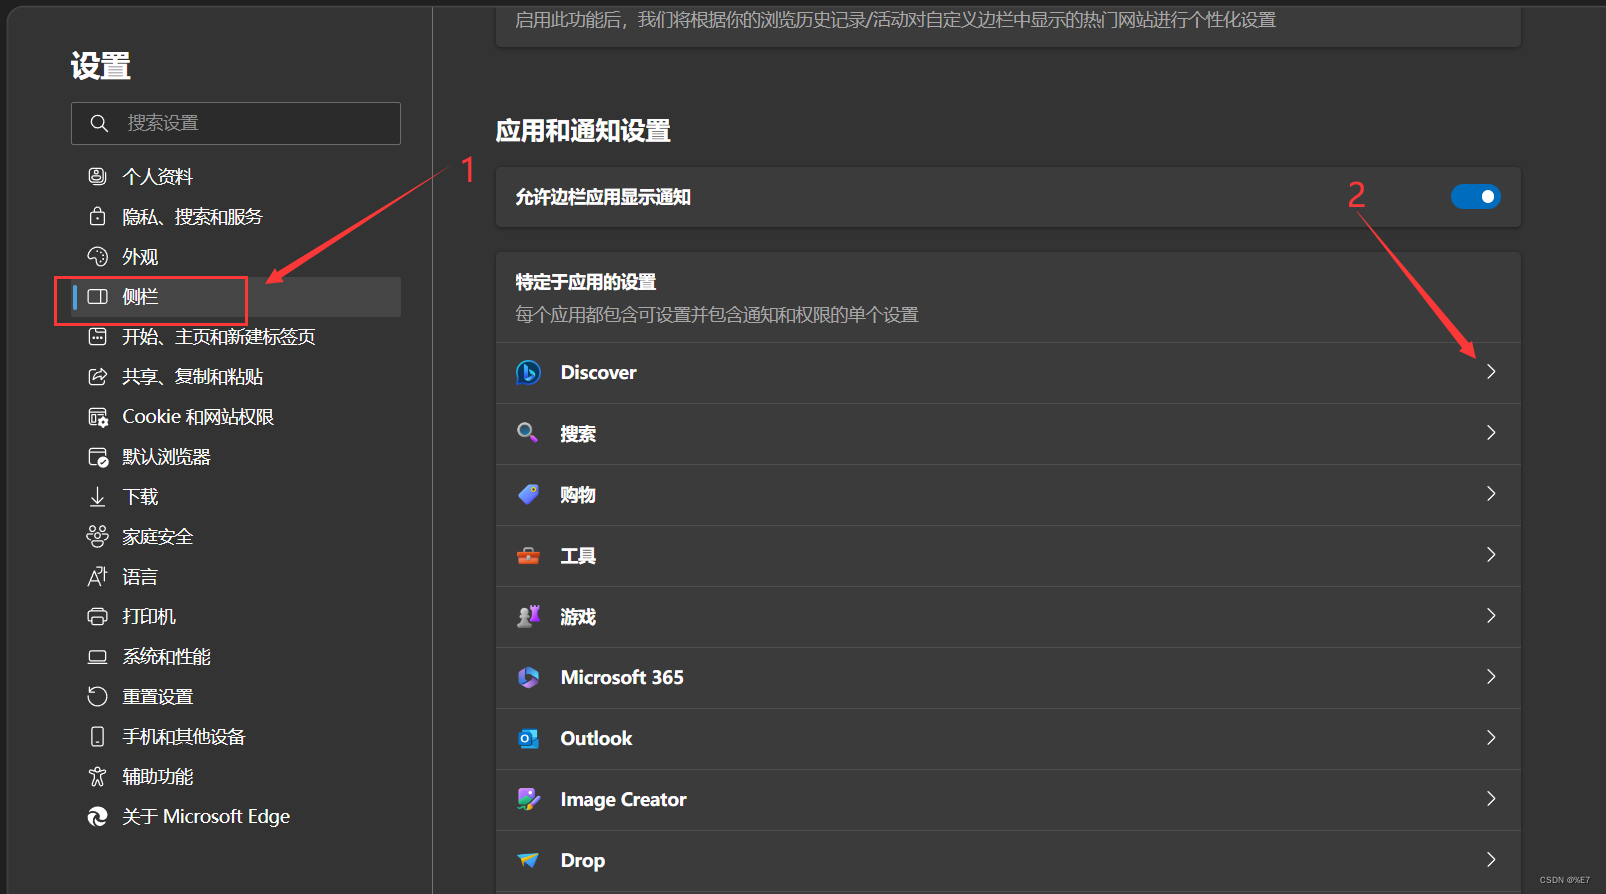Open Outlook app settings

(1008, 739)
